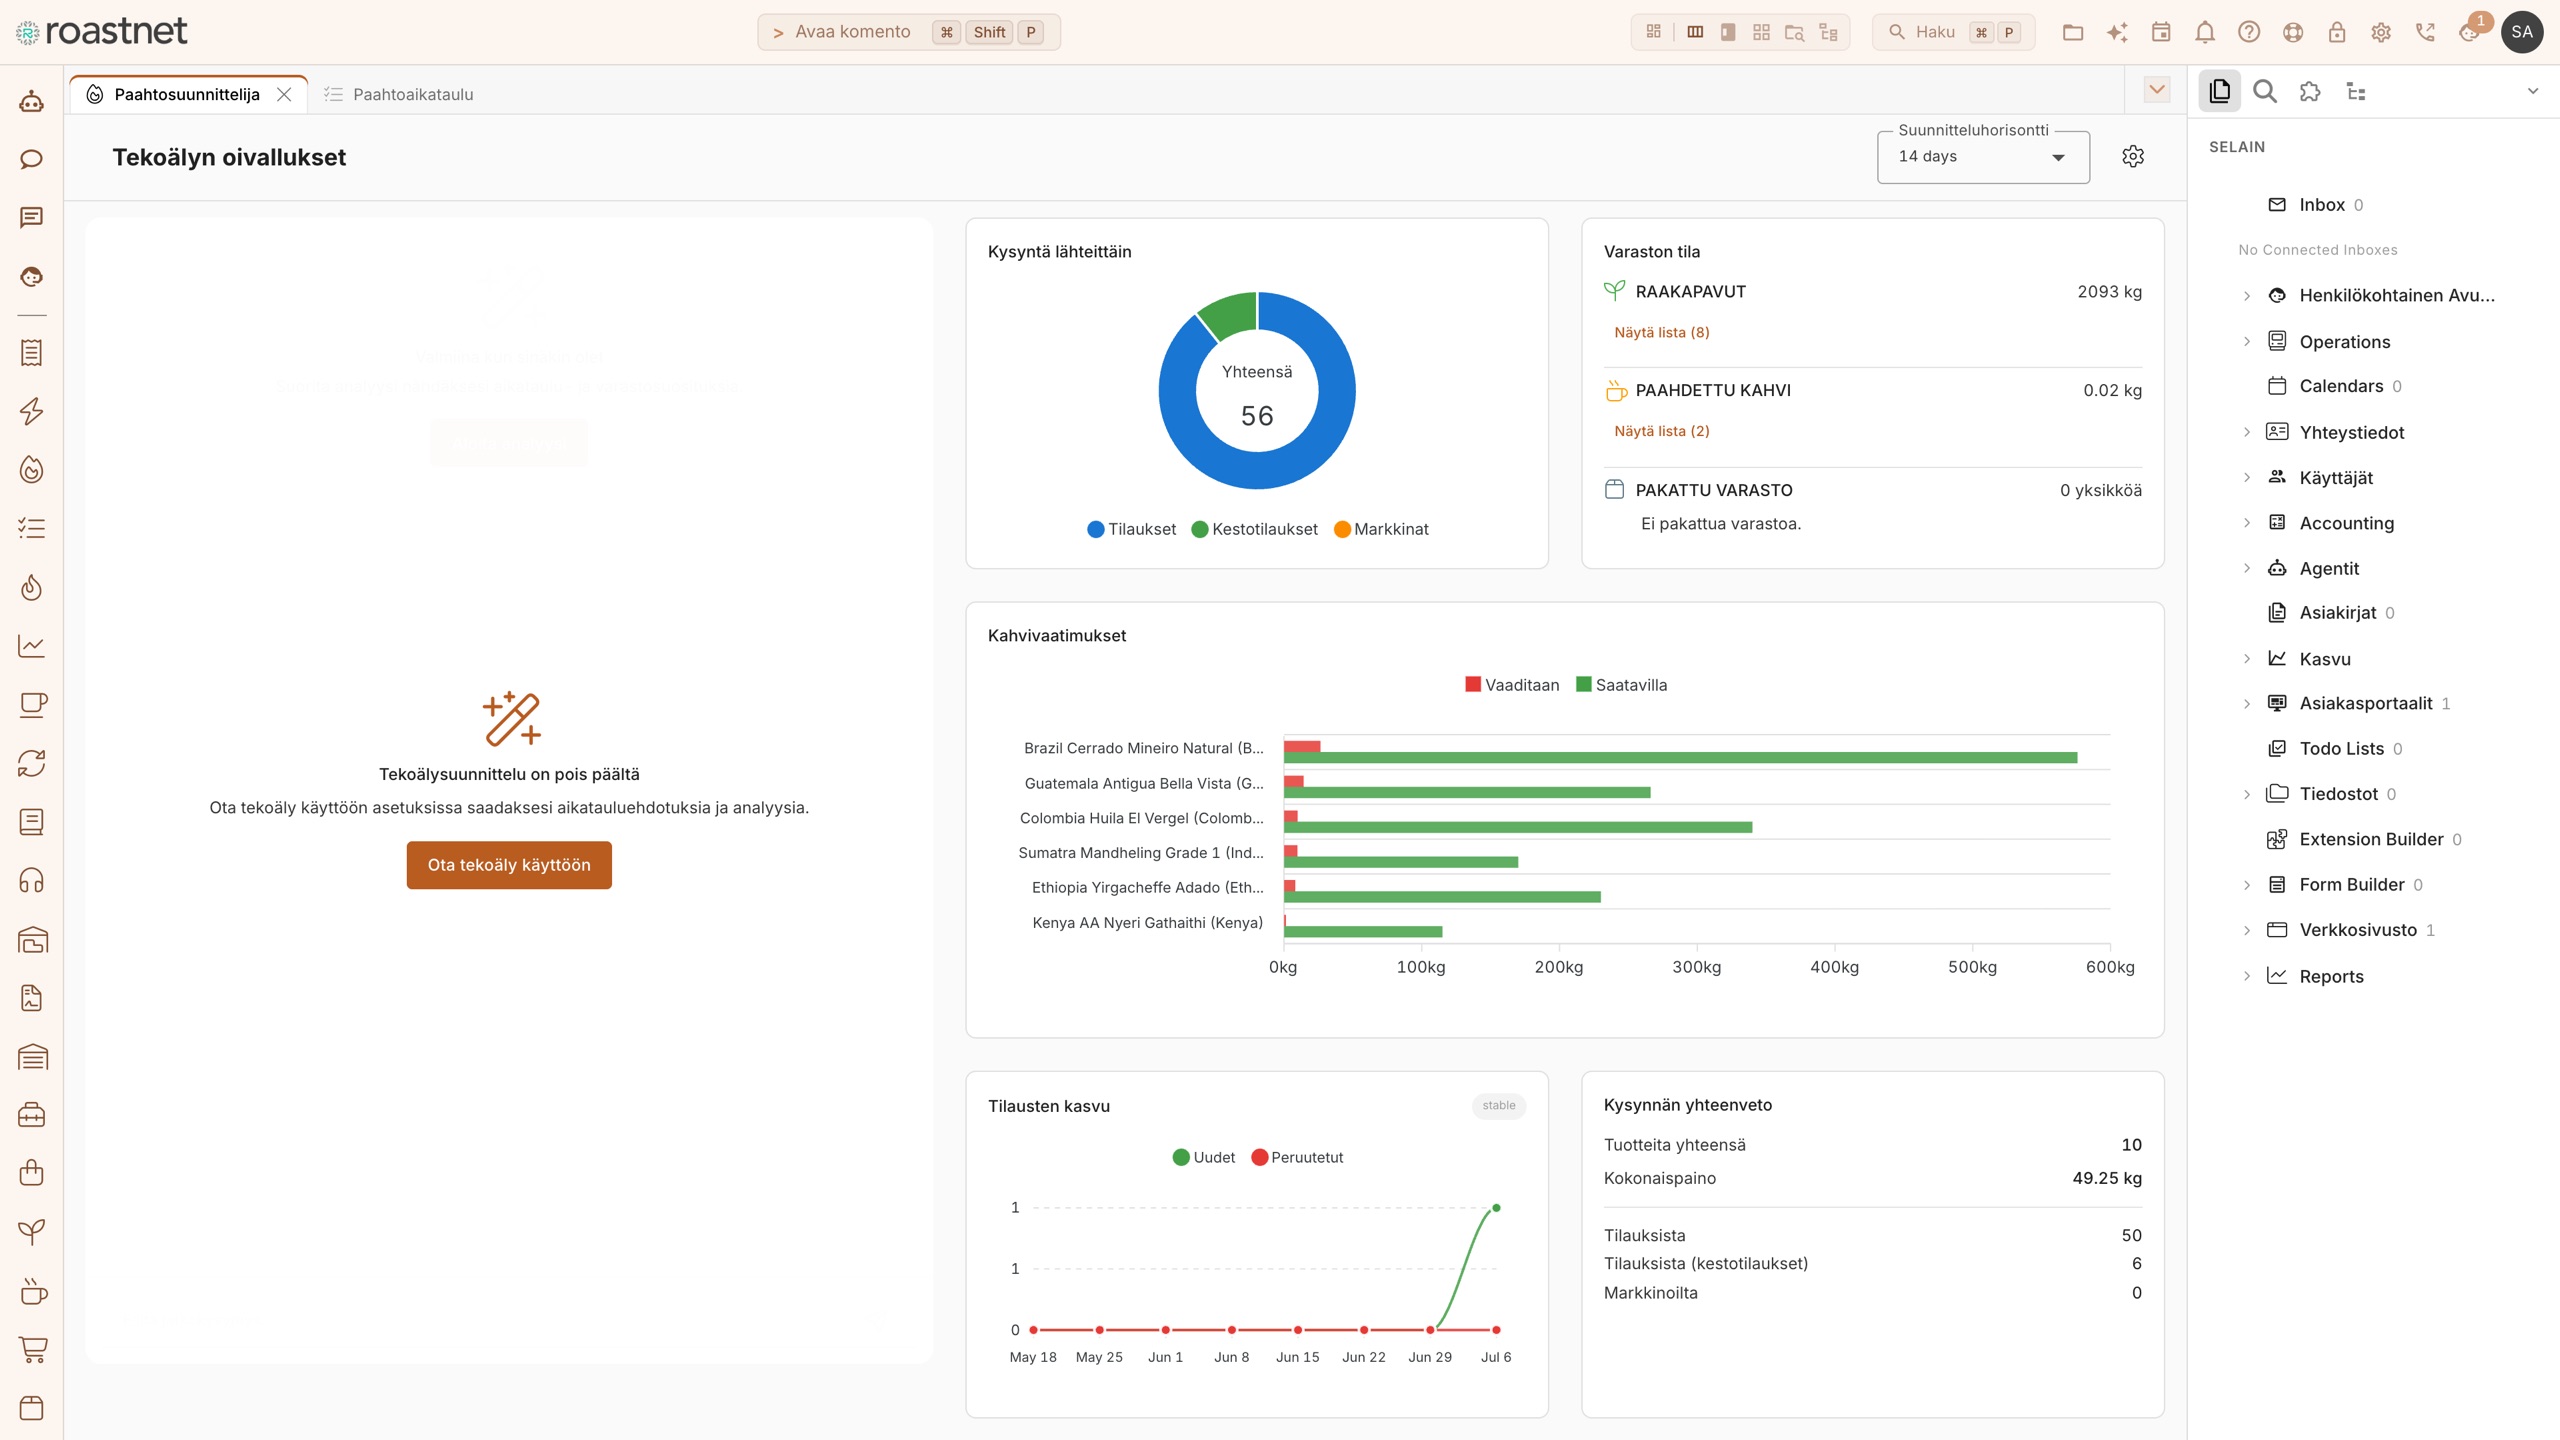Image resolution: width=2560 pixels, height=1440 pixels.
Task: Open the notifications bell icon
Action: pos(2205,32)
